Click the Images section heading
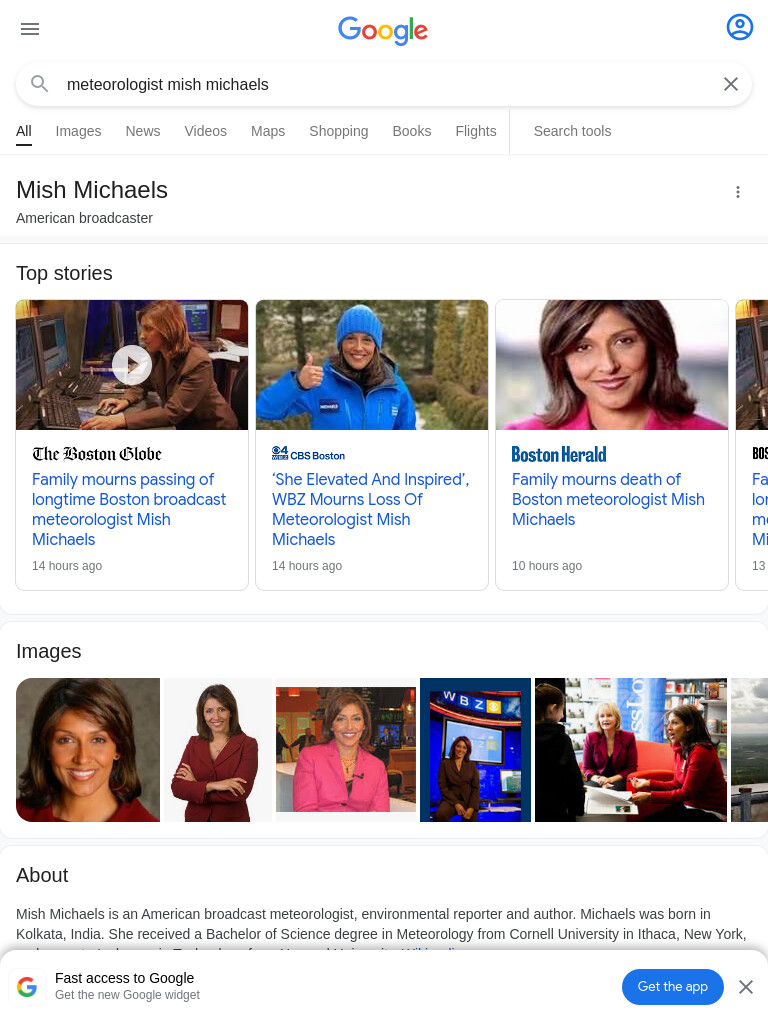The image size is (768, 1024). pos(48,651)
